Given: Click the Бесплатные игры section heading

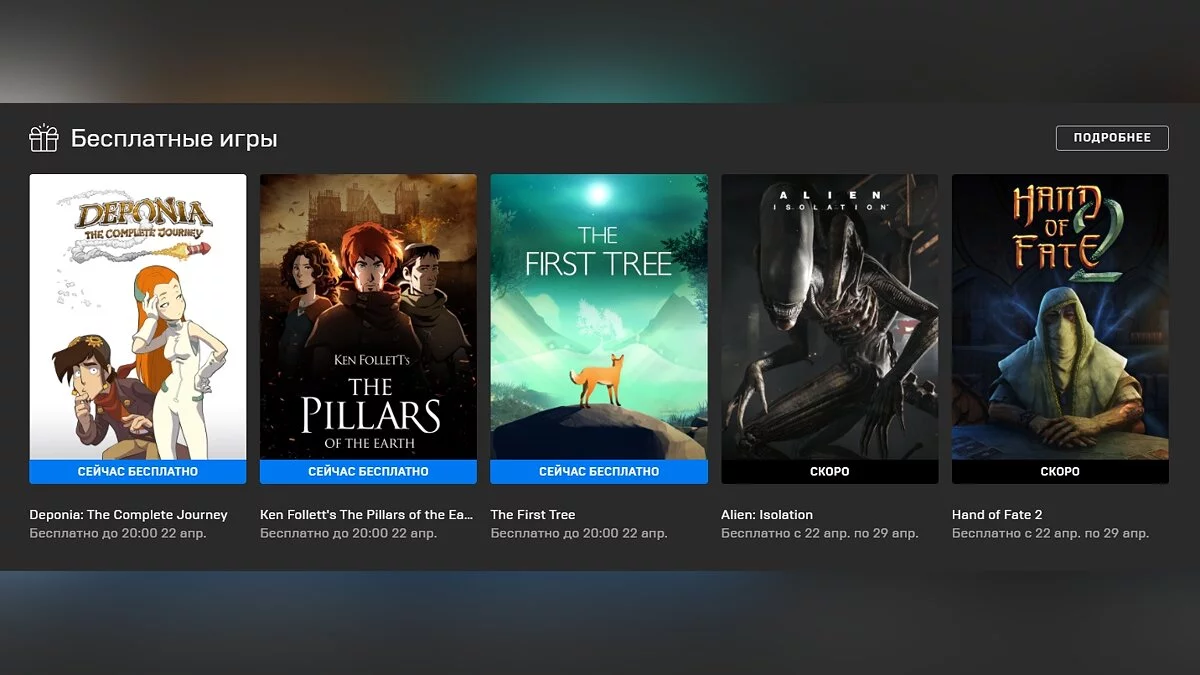Looking at the screenshot, I should click(174, 139).
